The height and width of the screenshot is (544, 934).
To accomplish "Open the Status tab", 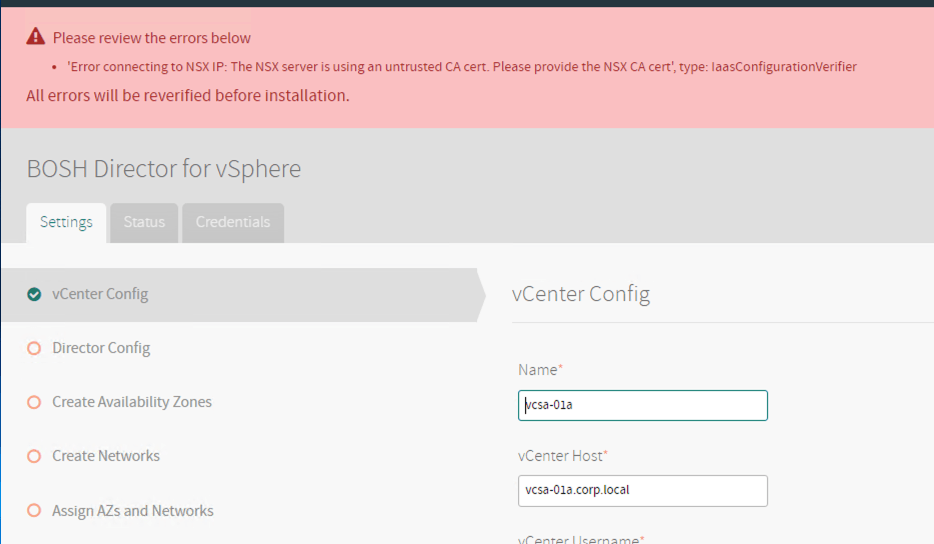I will (x=144, y=222).
